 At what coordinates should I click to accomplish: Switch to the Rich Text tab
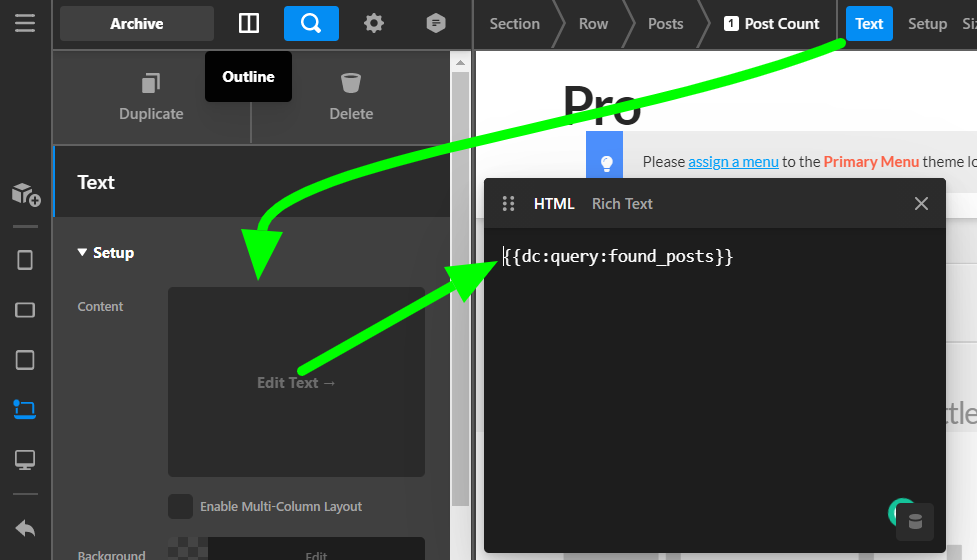pos(622,204)
